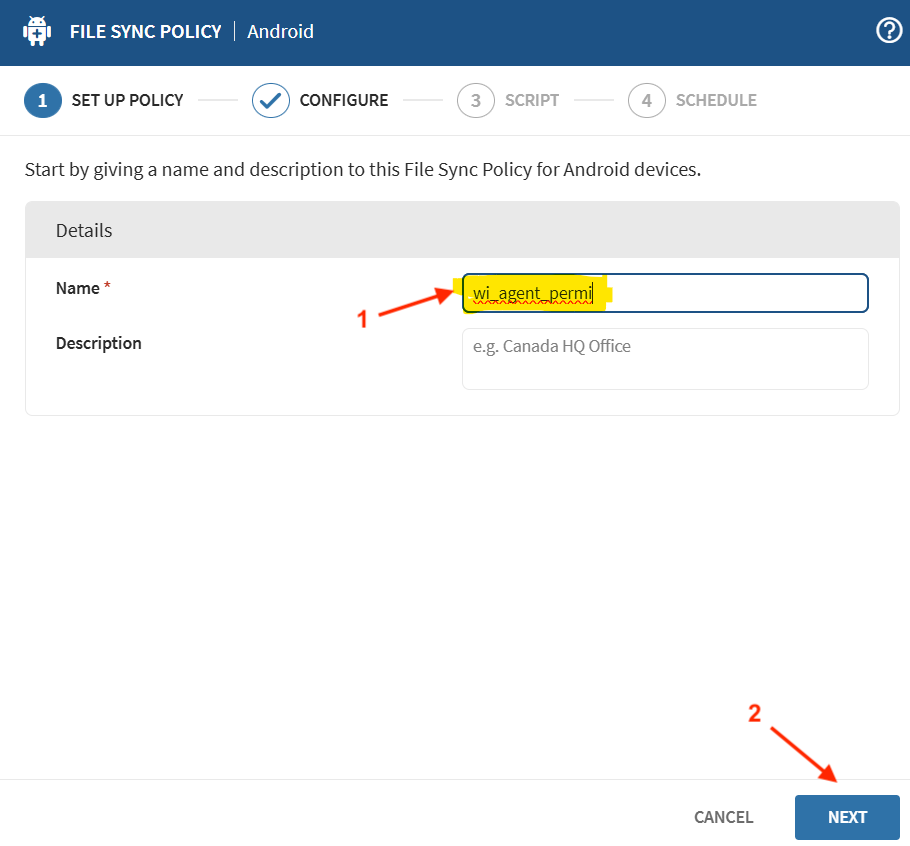Proceed with the NEXT button

[x=847, y=817]
